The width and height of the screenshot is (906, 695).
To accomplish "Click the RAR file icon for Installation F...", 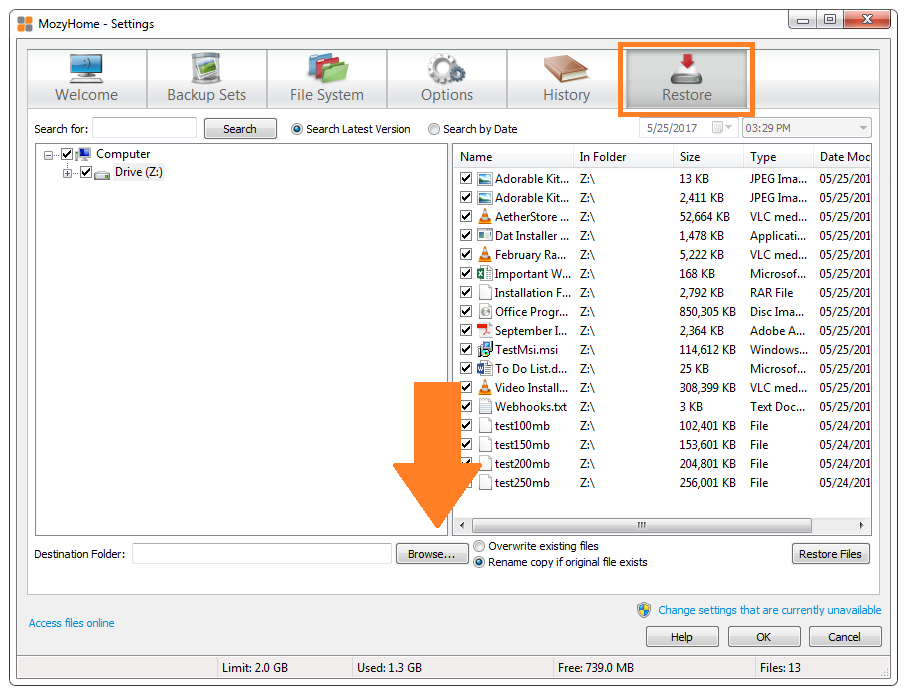I will coord(485,292).
